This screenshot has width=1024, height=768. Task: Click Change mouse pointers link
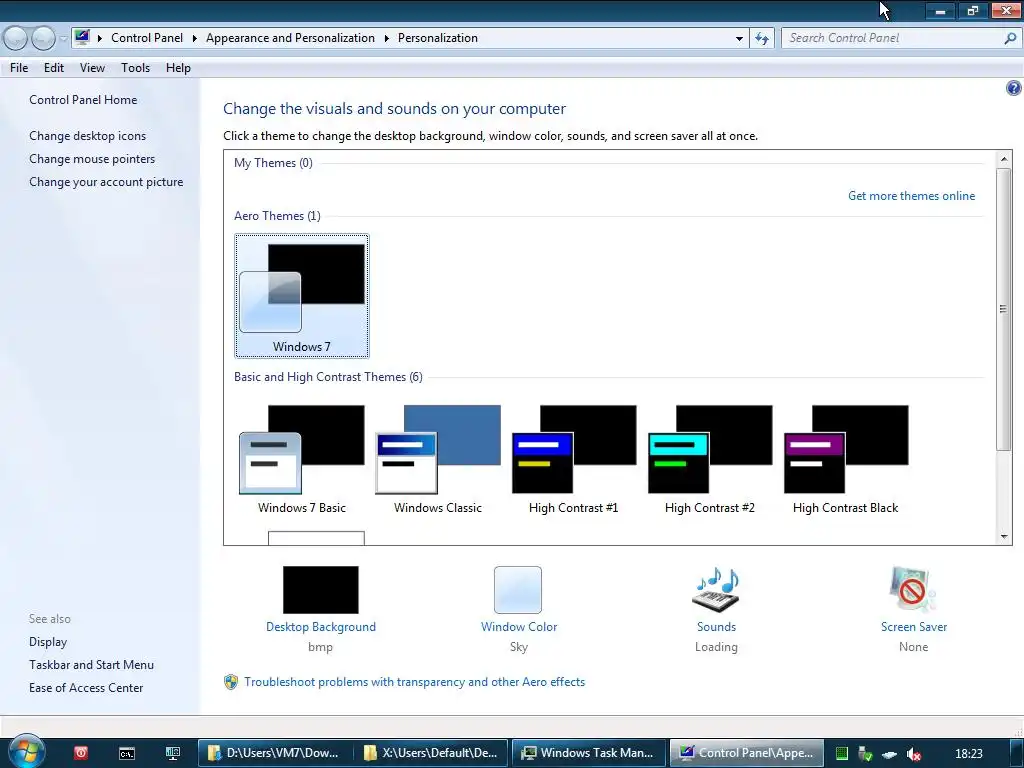(92, 159)
